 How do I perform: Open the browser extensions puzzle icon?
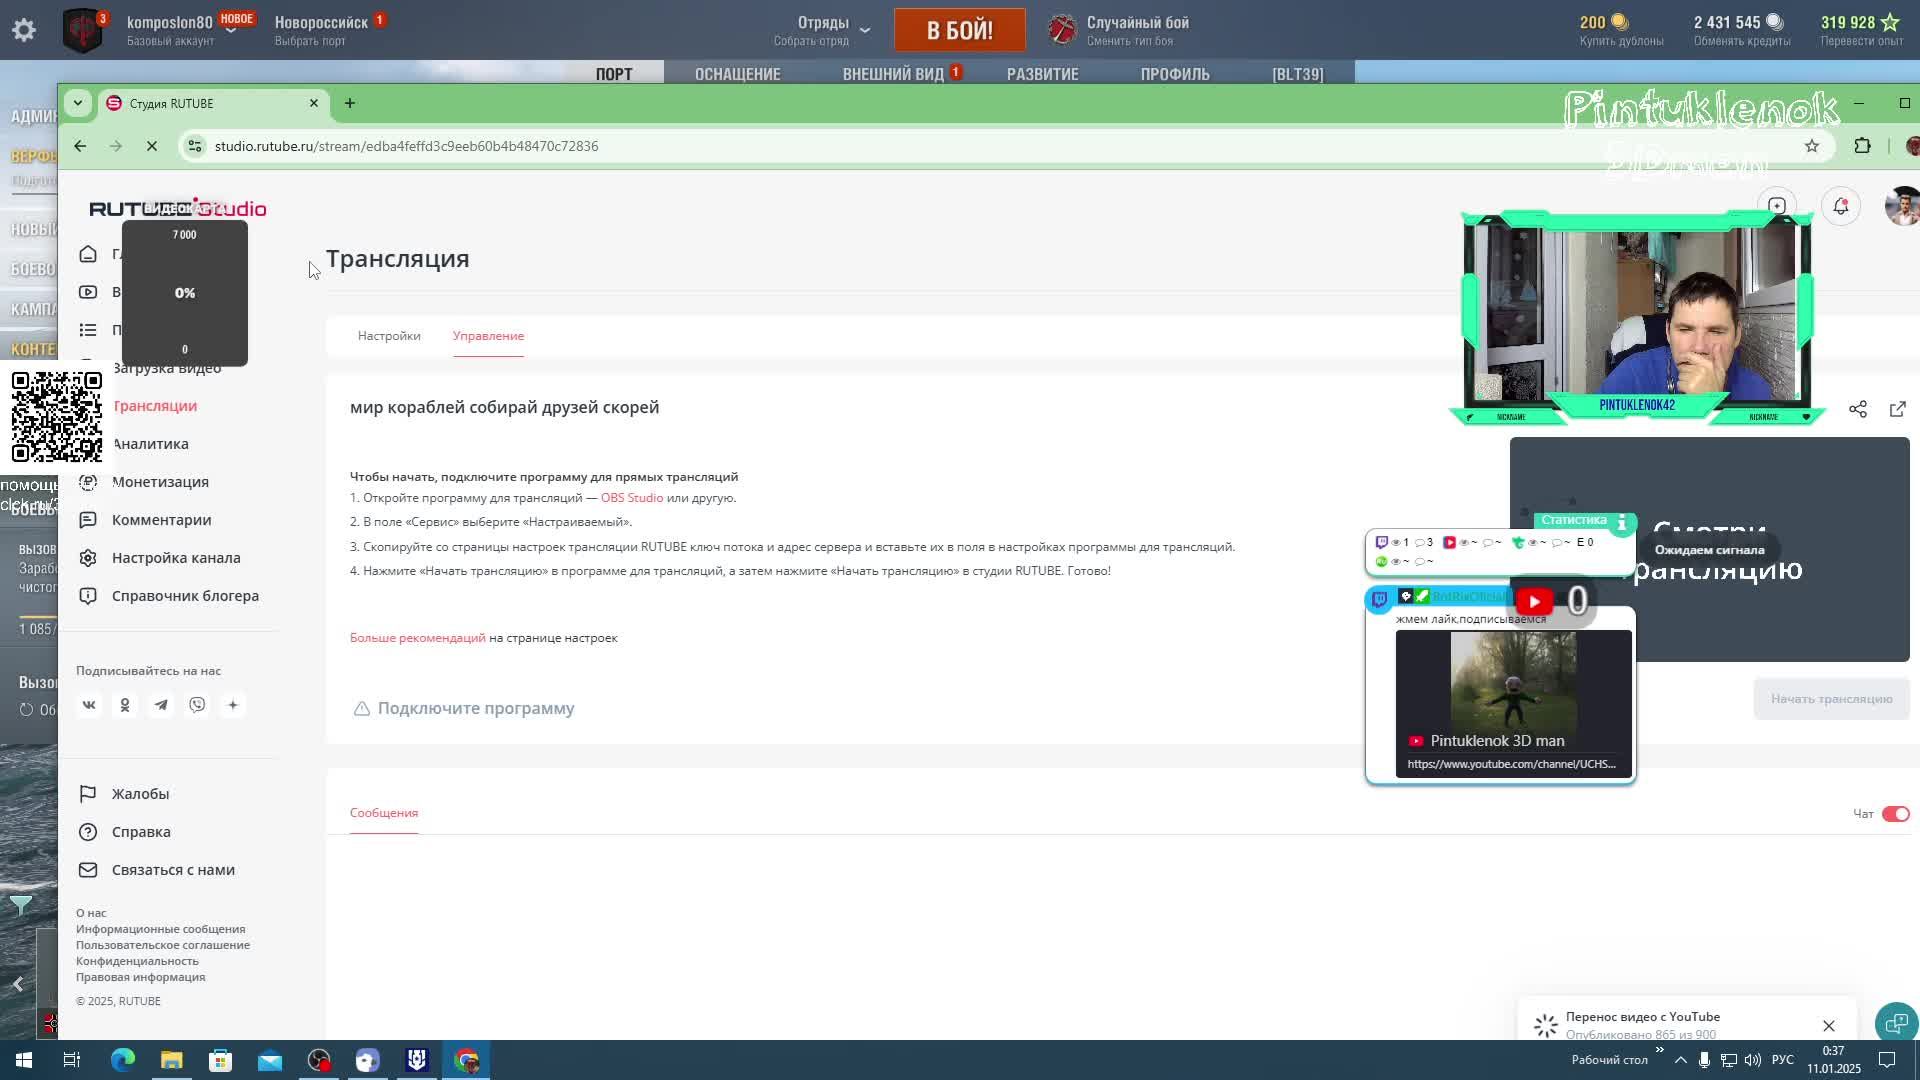1862,146
